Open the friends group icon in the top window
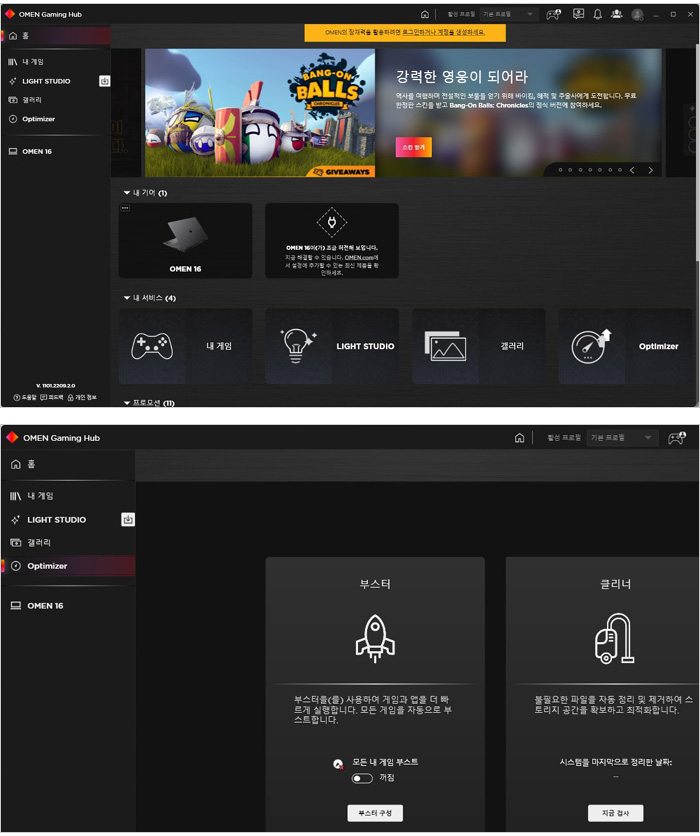 point(617,14)
